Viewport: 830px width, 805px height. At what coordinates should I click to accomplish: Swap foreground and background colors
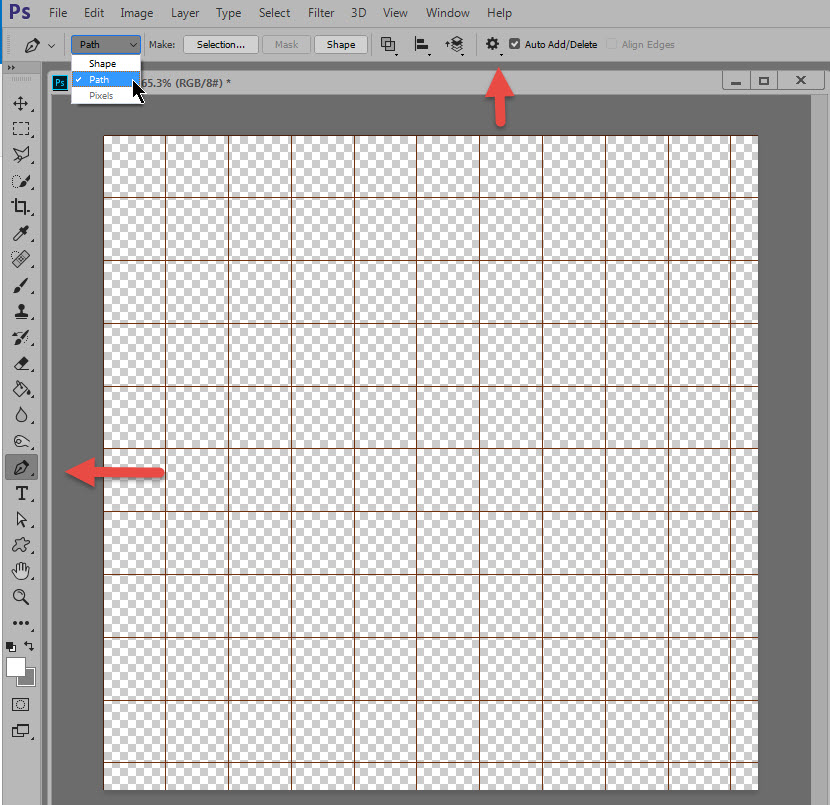point(29,646)
